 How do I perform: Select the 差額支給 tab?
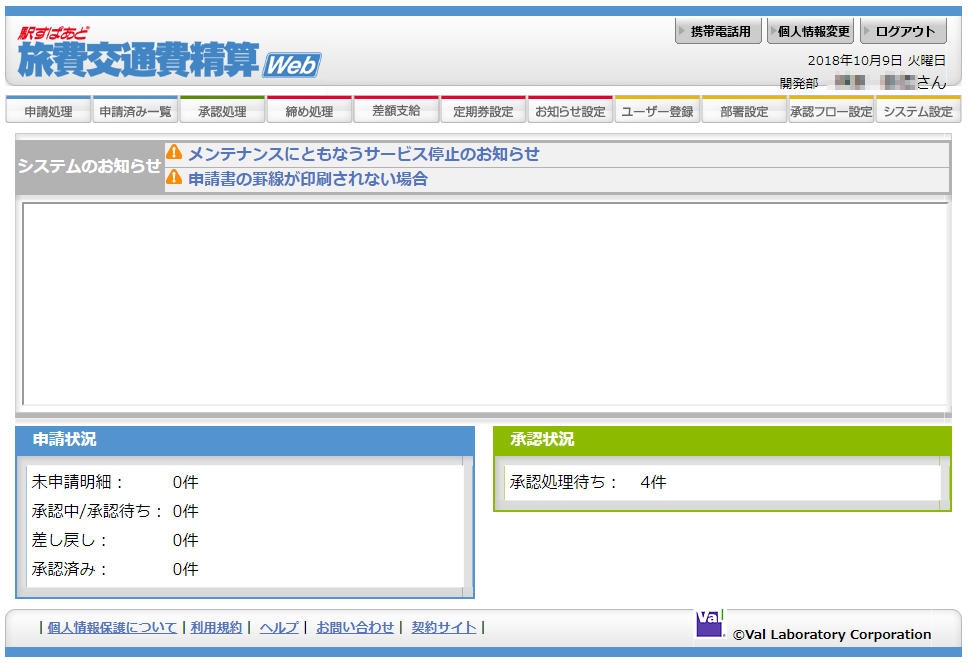pos(396,111)
